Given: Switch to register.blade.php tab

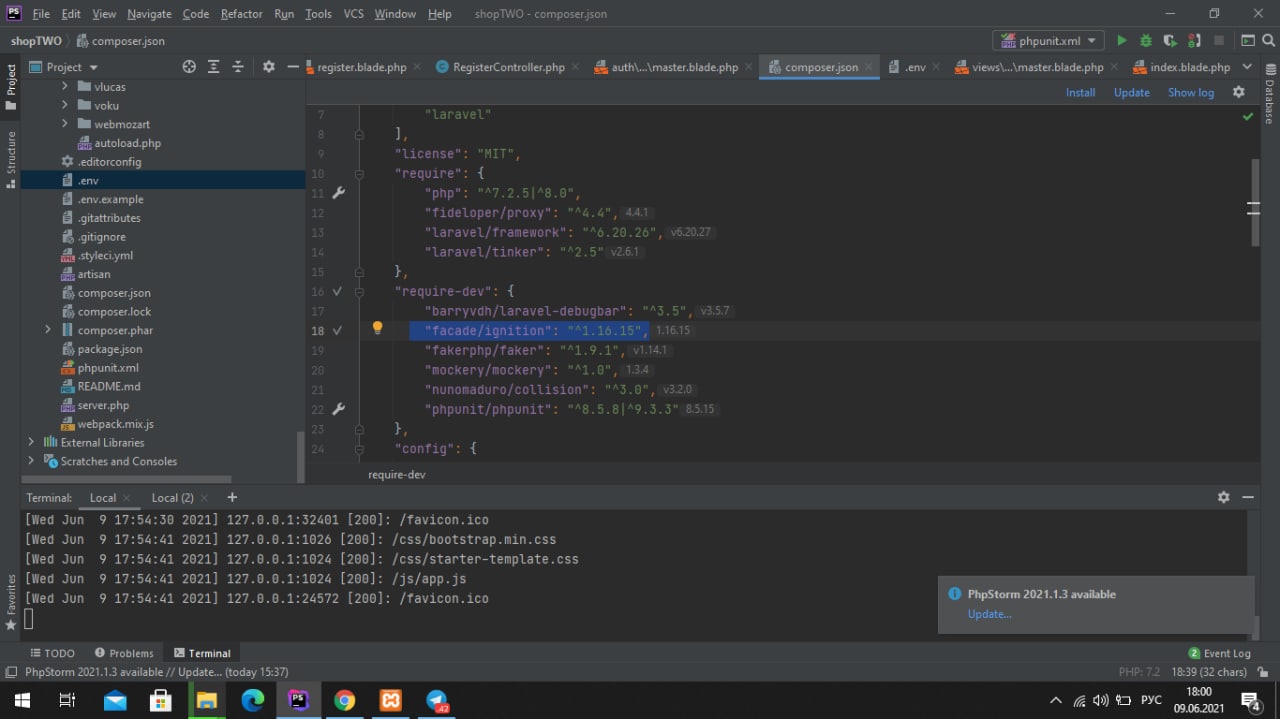Looking at the screenshot, I should tap(362, 67).
